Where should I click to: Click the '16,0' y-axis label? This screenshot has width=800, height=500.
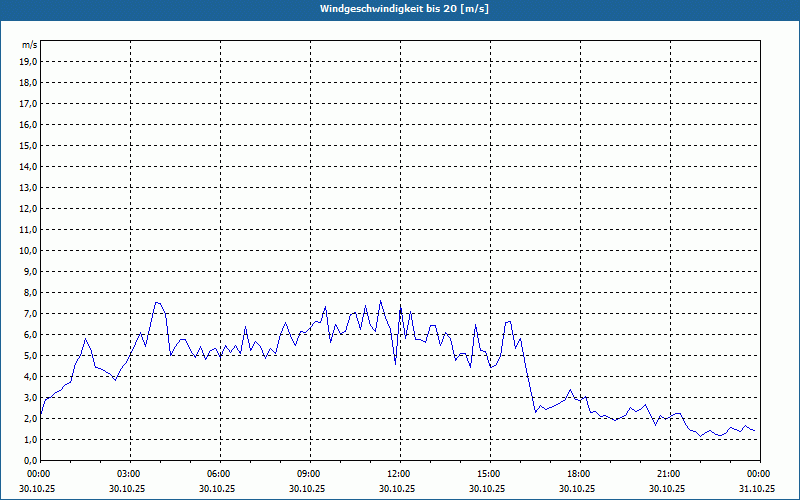point(28,124)
